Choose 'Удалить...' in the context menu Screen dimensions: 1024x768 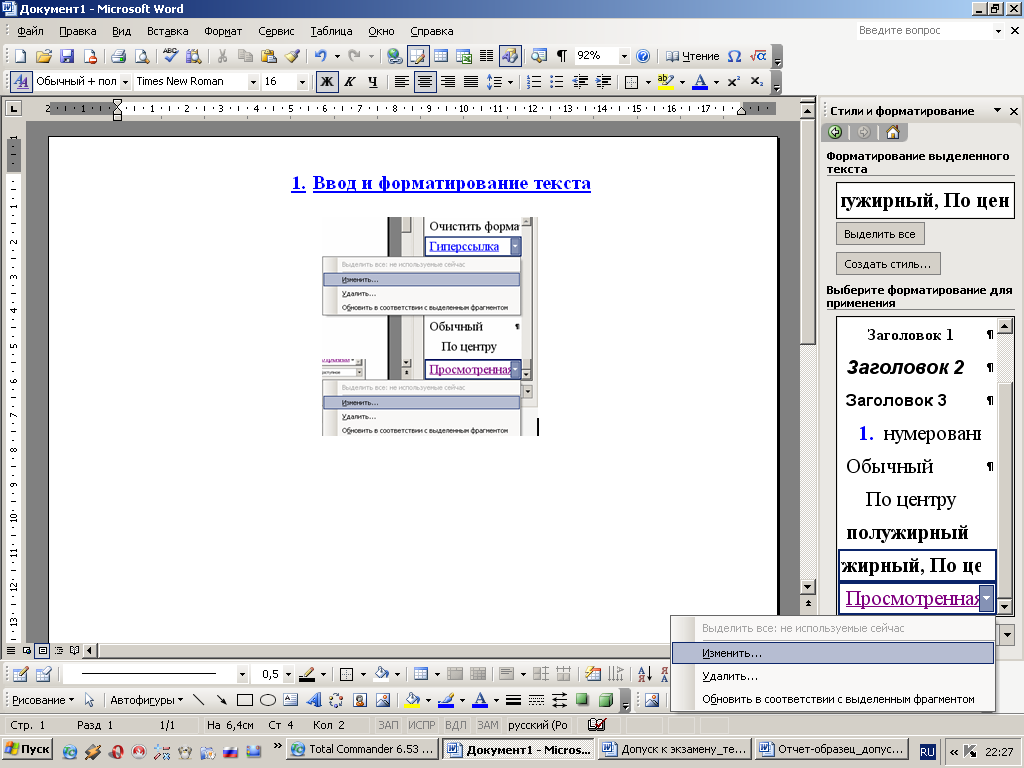(x=833, y=676)
